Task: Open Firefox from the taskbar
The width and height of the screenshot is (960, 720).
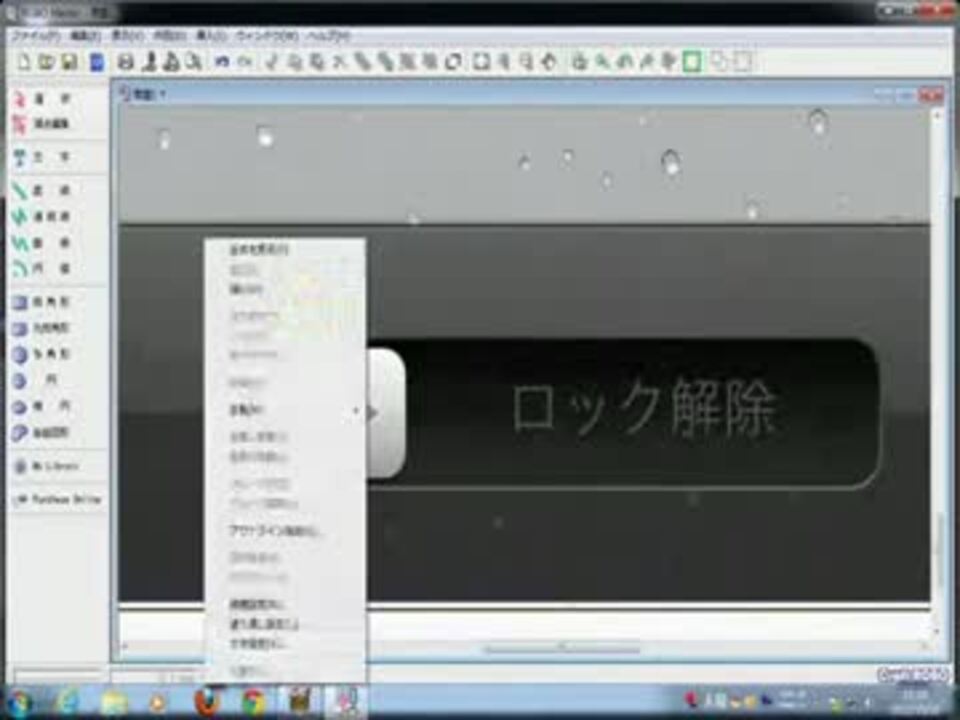Action: (x=207, y=702)
